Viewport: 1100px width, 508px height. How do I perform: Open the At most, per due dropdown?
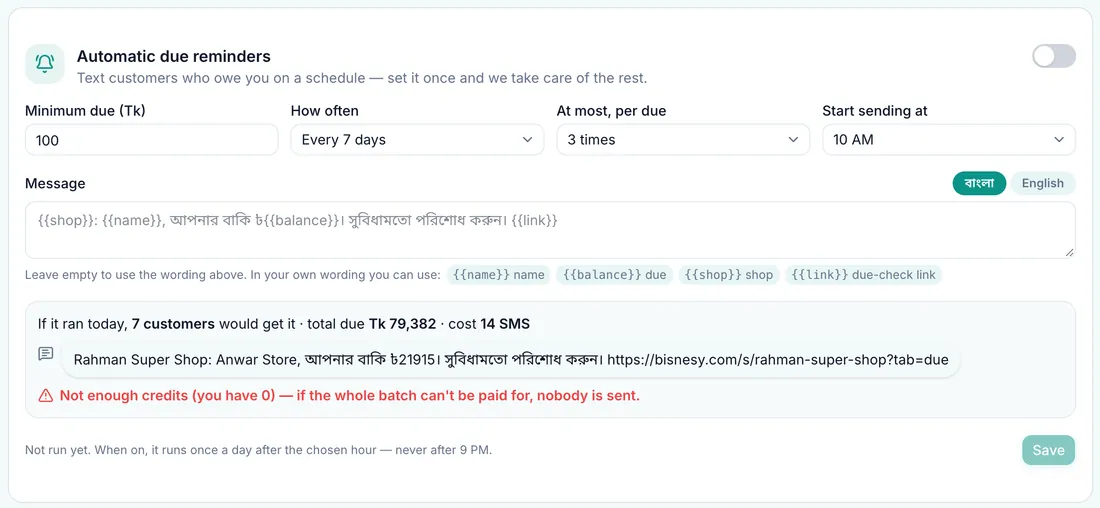coord(683,140)
